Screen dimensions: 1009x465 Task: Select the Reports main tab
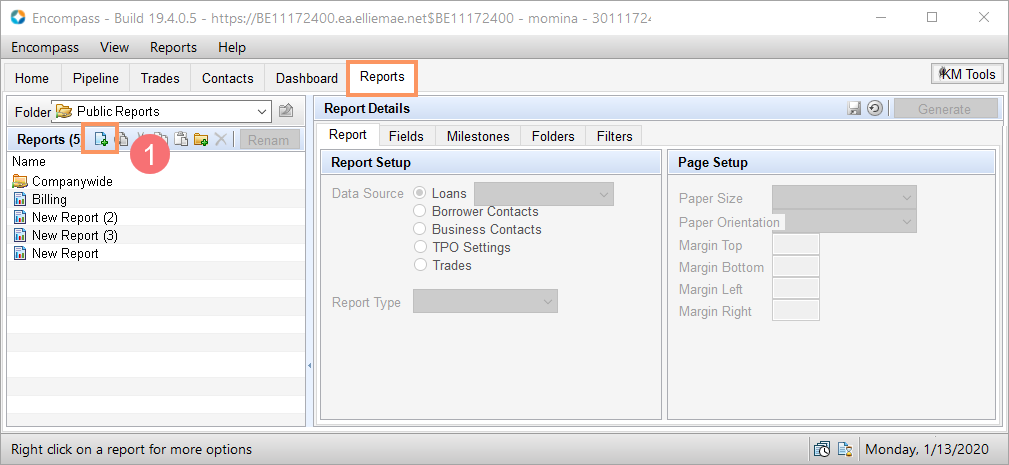382,77
